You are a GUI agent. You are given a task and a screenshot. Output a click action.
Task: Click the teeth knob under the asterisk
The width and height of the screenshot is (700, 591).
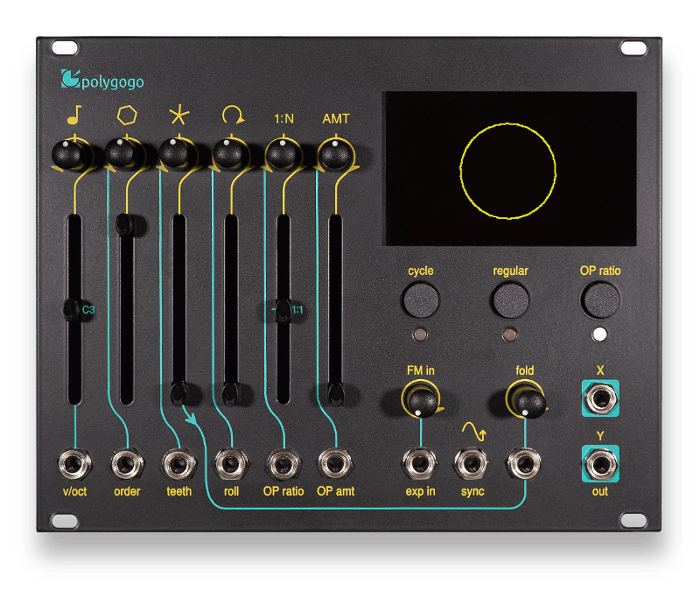(175, 154)
